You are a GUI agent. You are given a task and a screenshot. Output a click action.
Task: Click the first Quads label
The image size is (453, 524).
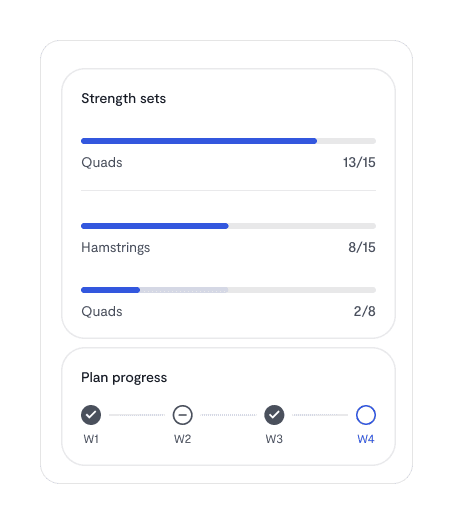pyautogui.click(x=102, y=162)
